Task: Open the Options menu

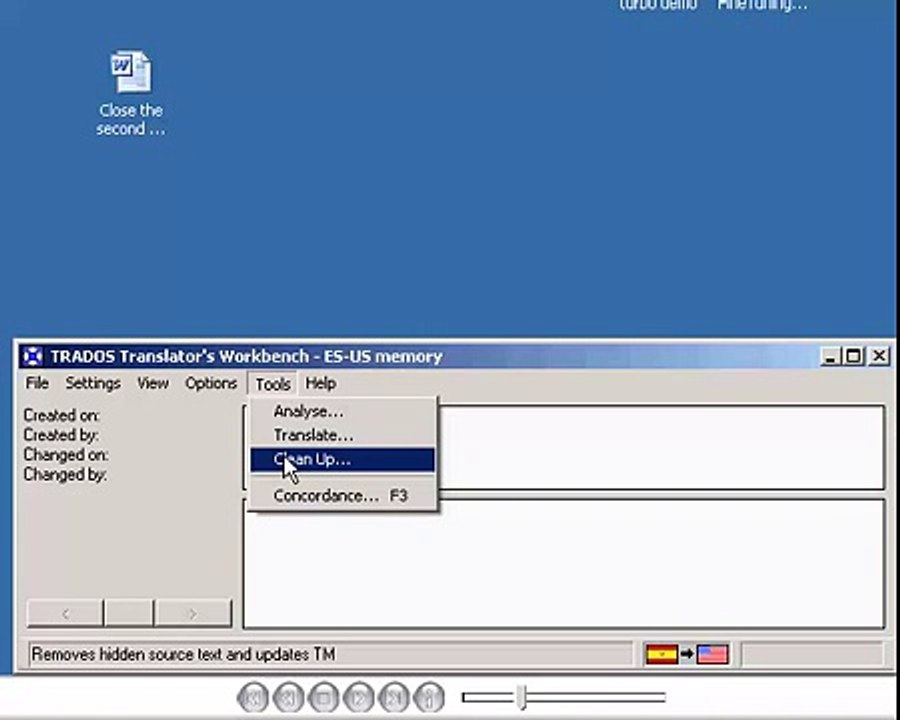Action: click(x=211, y=383)
